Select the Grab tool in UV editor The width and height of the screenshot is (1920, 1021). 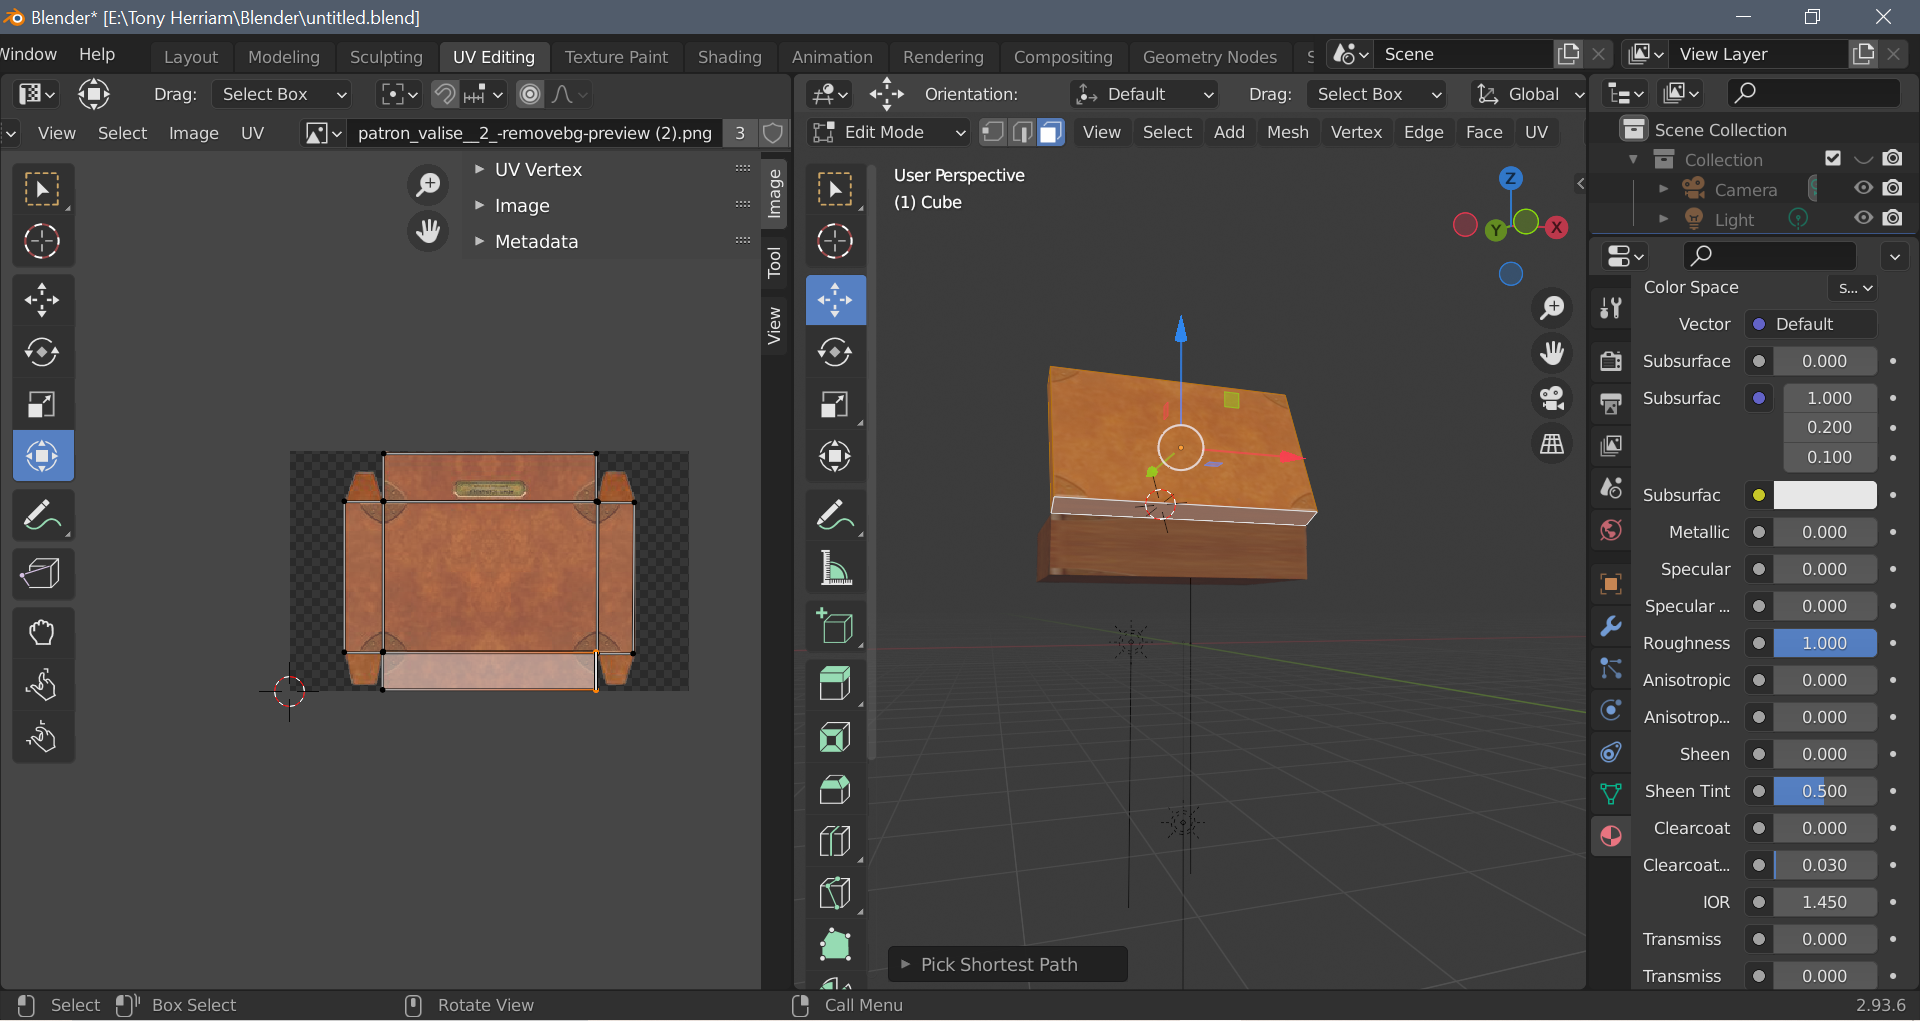pyautogui.click(x=43, y=632)
